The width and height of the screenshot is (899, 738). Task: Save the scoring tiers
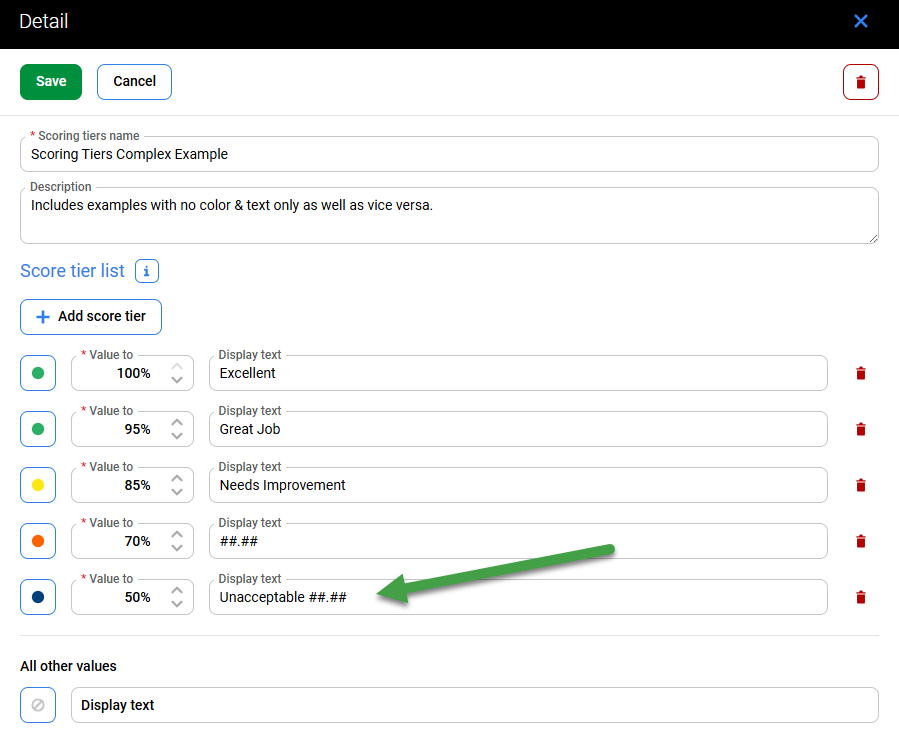[51, 82]
